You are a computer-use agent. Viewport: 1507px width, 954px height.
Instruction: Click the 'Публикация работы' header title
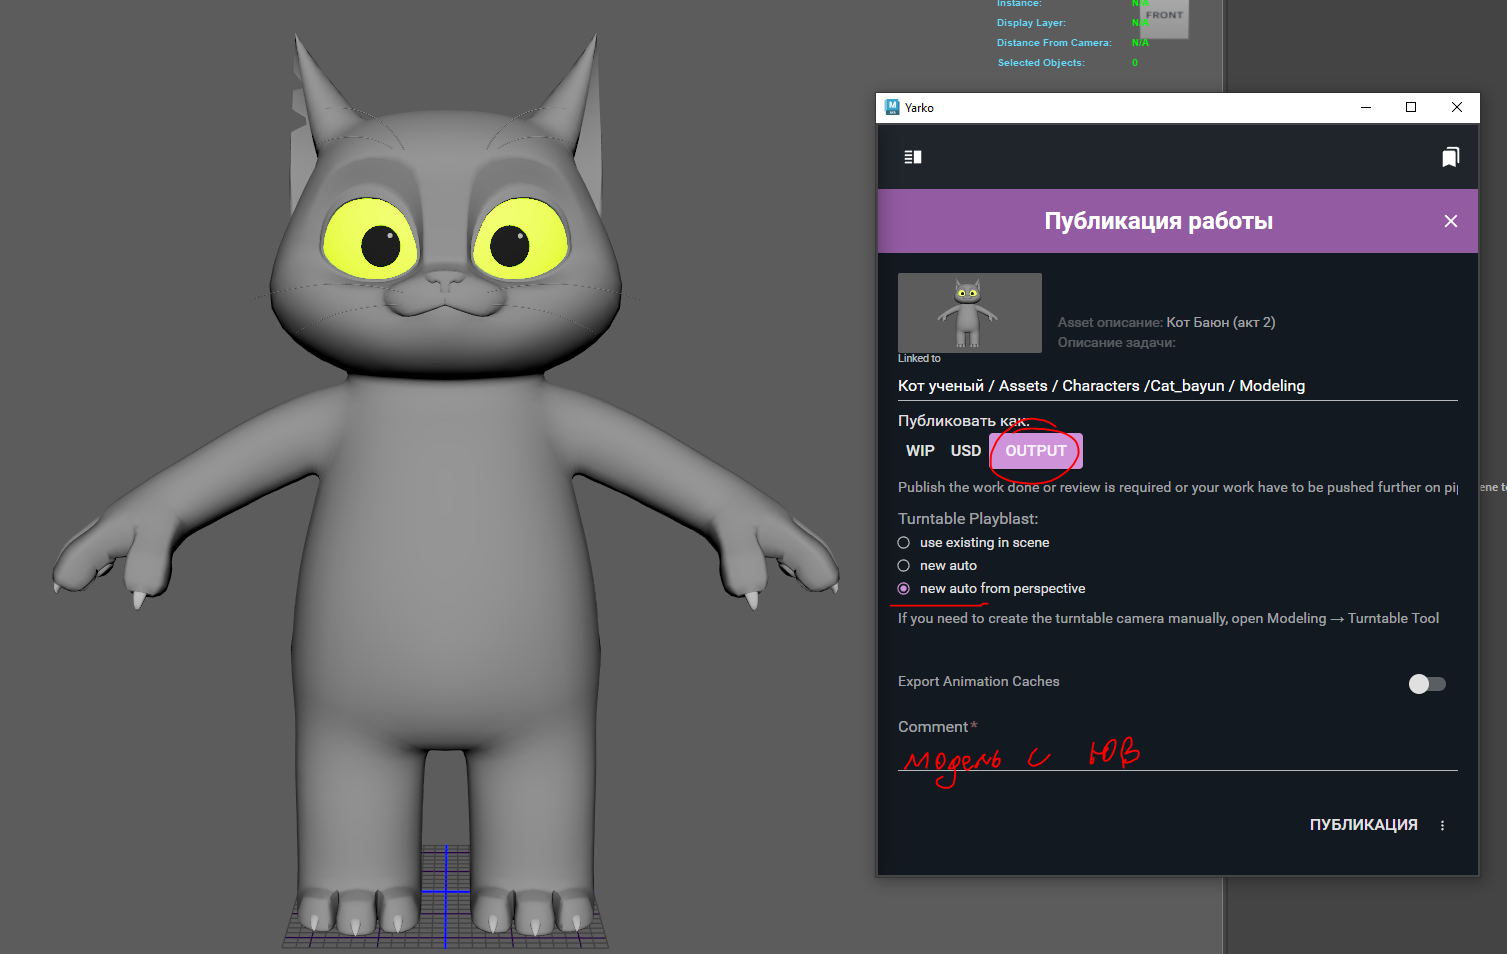(1158, 221)
